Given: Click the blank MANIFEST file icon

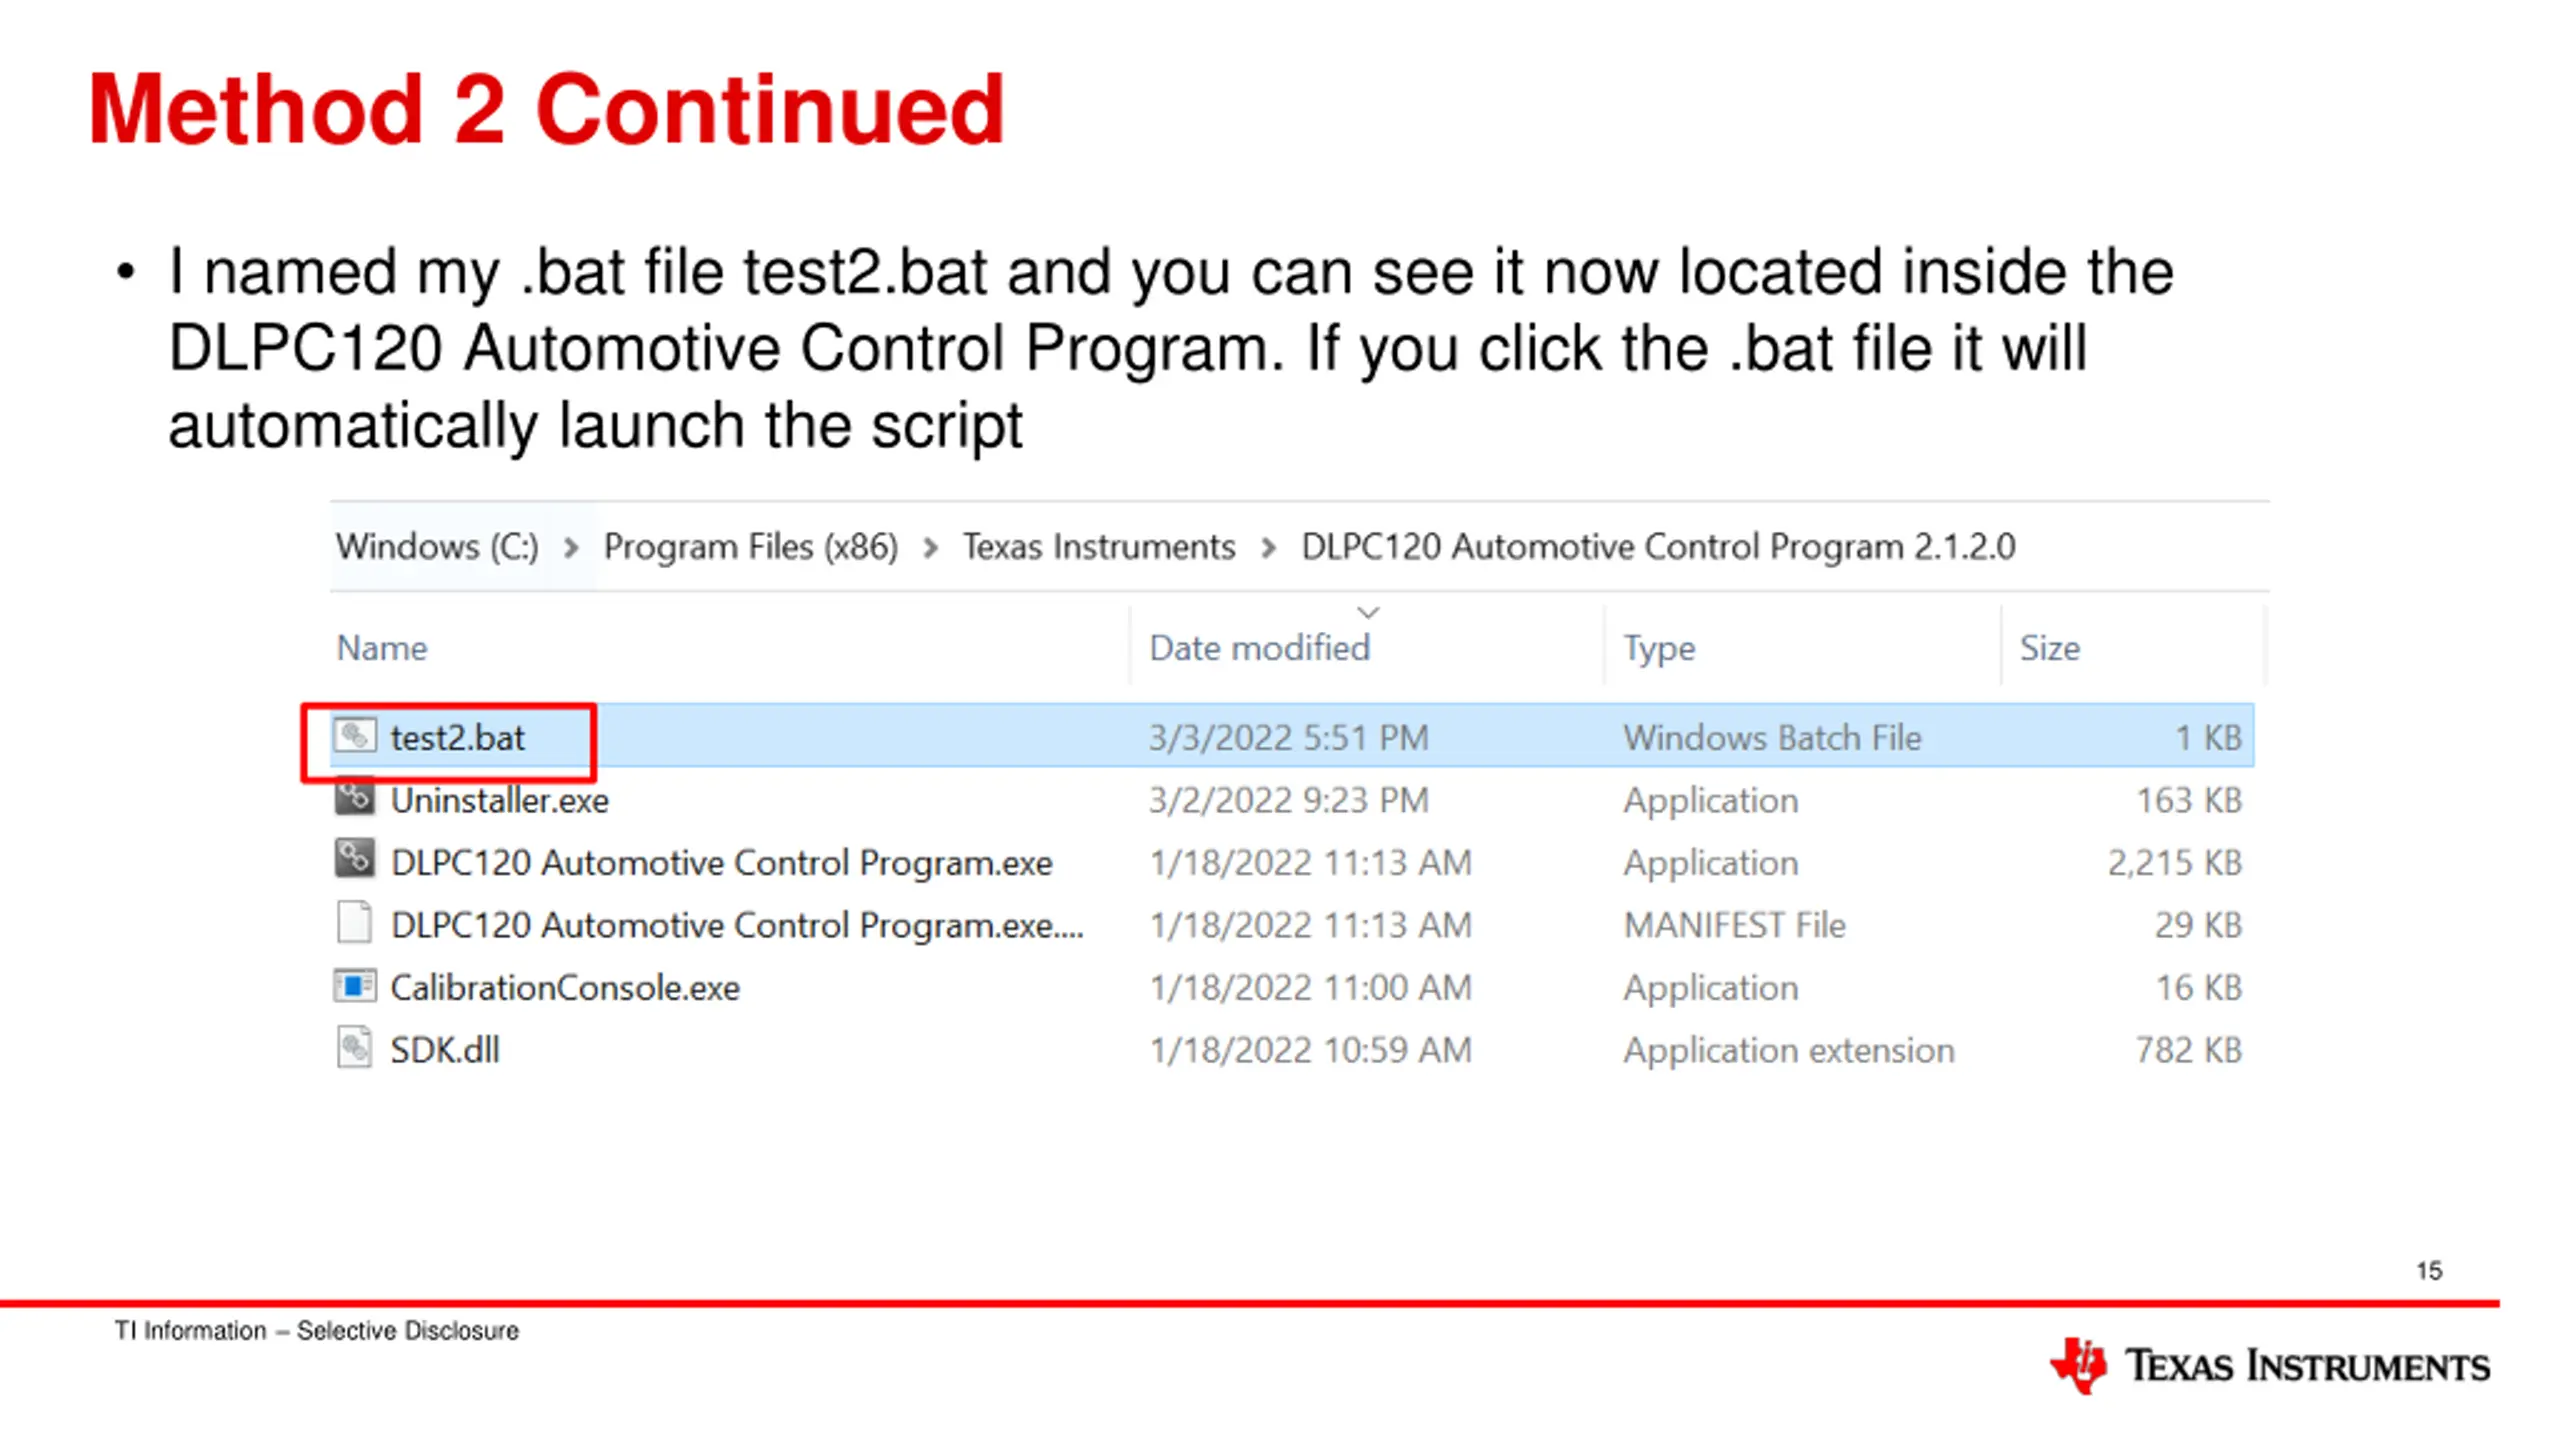Looking at the screenshot, I should (x=355, y=923).
